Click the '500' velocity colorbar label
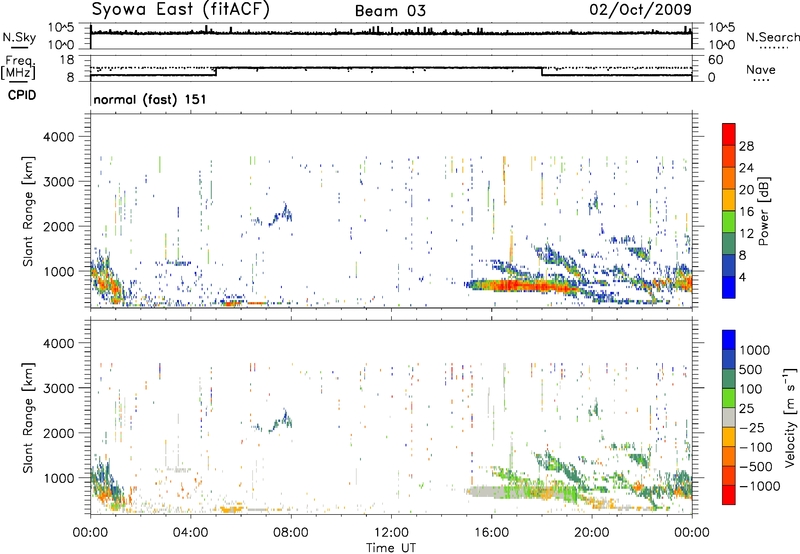 click(x=751, y=370)
